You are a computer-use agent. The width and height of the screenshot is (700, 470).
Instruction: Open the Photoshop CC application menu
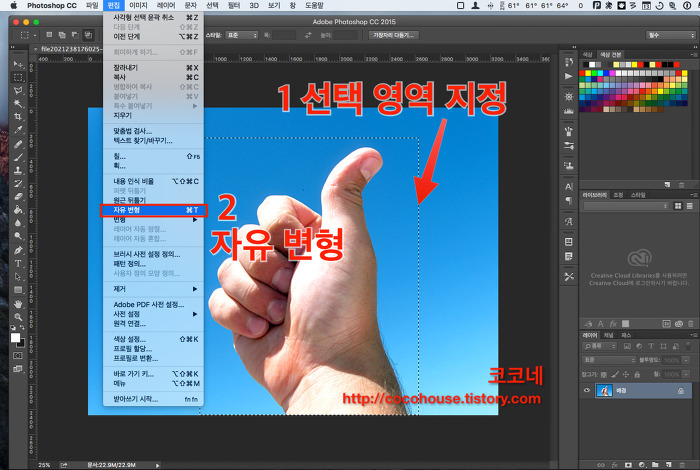coord(52,5)
